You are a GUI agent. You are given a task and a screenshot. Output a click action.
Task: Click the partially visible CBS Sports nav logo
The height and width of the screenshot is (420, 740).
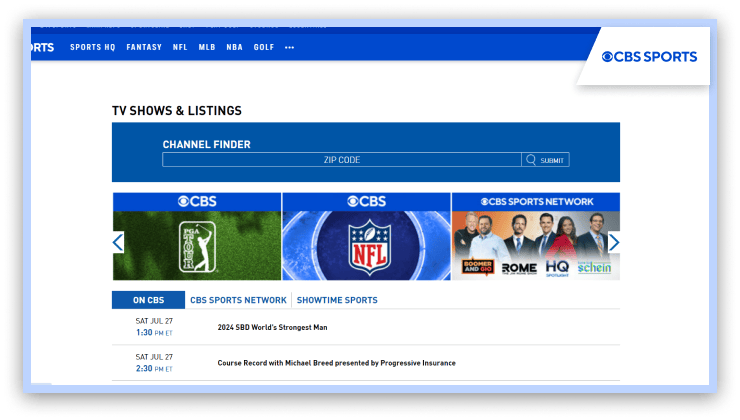coord(42,47)
